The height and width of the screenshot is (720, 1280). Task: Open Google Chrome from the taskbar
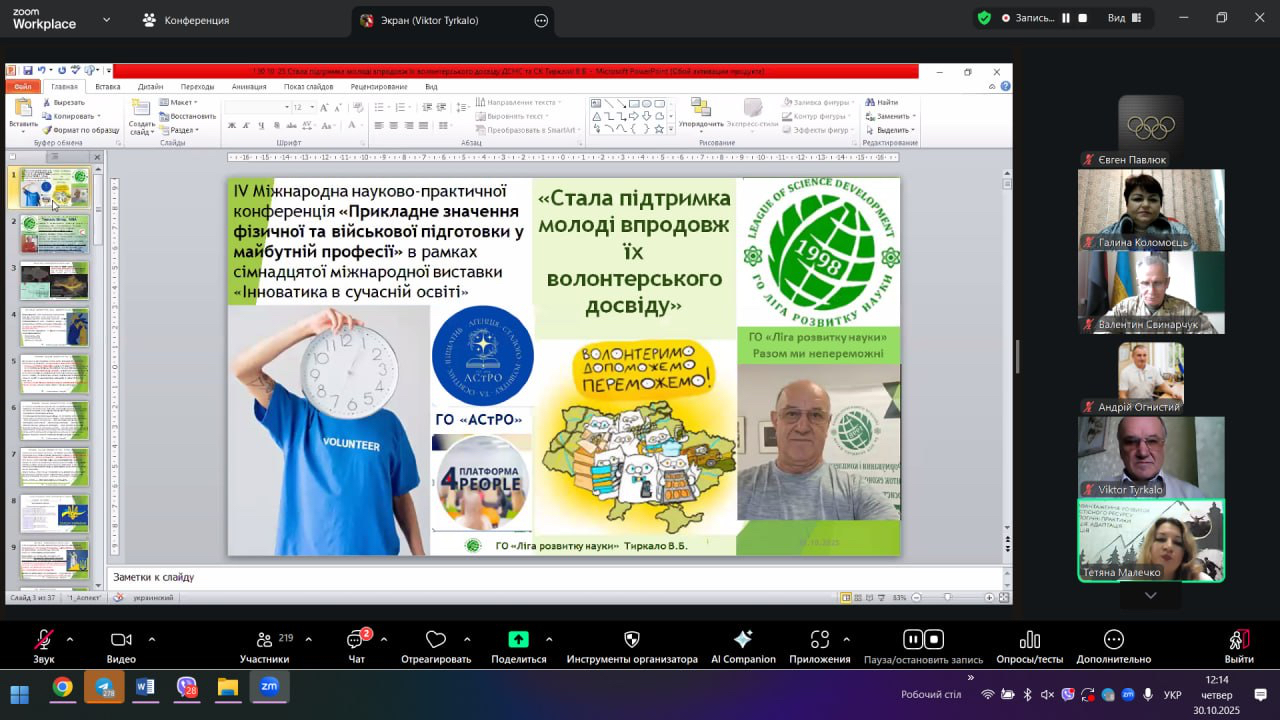63,687
